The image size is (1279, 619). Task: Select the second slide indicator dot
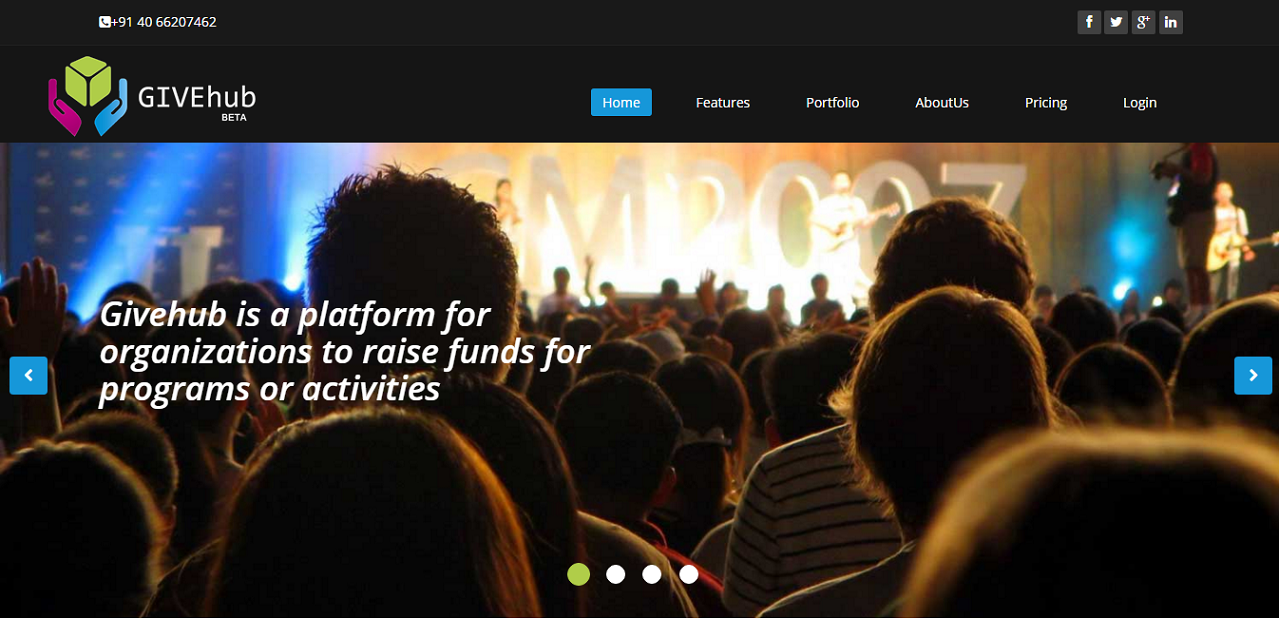point(616,574)
